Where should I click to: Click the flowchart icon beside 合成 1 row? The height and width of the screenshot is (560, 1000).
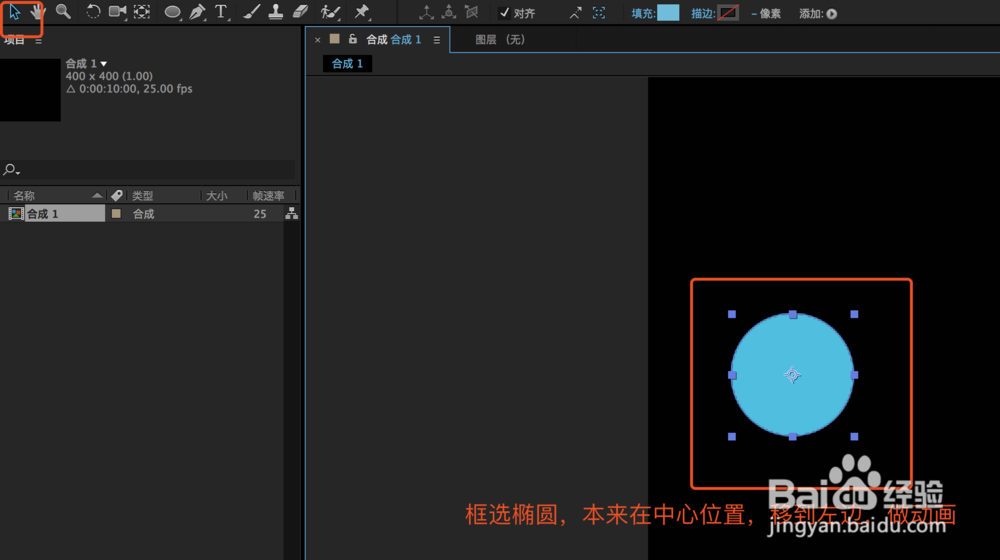[x=291, y=213]
